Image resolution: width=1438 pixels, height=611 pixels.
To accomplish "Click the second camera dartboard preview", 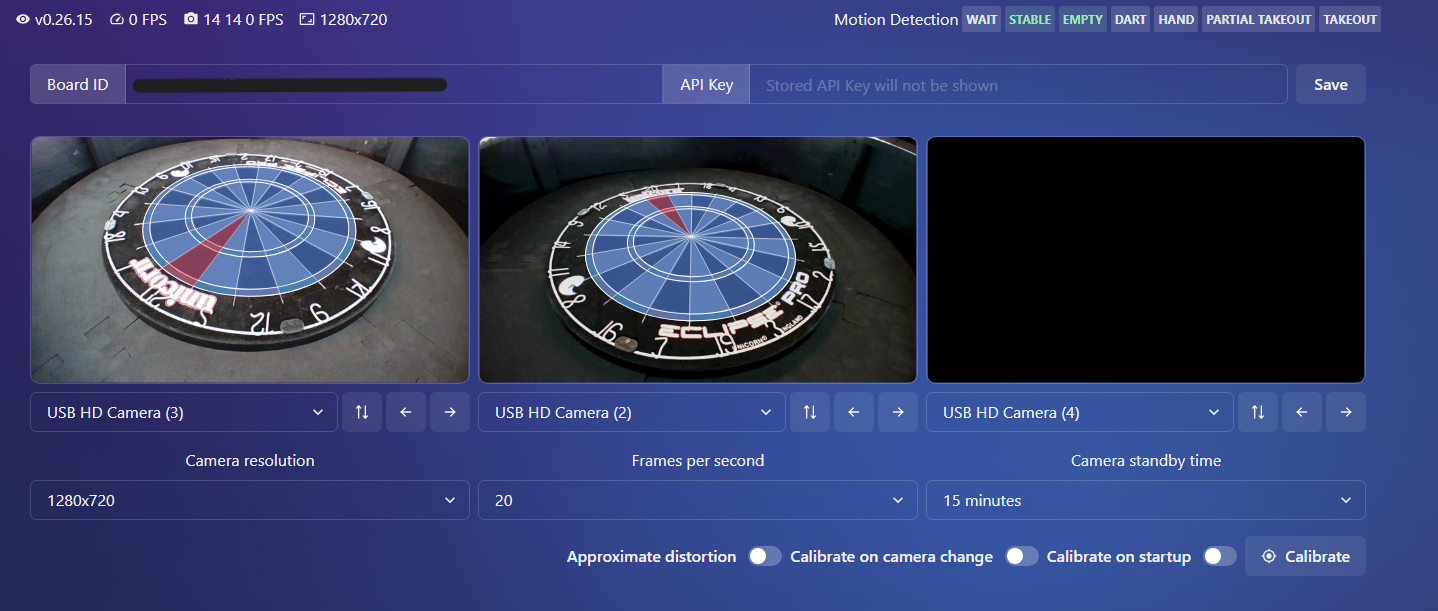I will pos(698,260).
